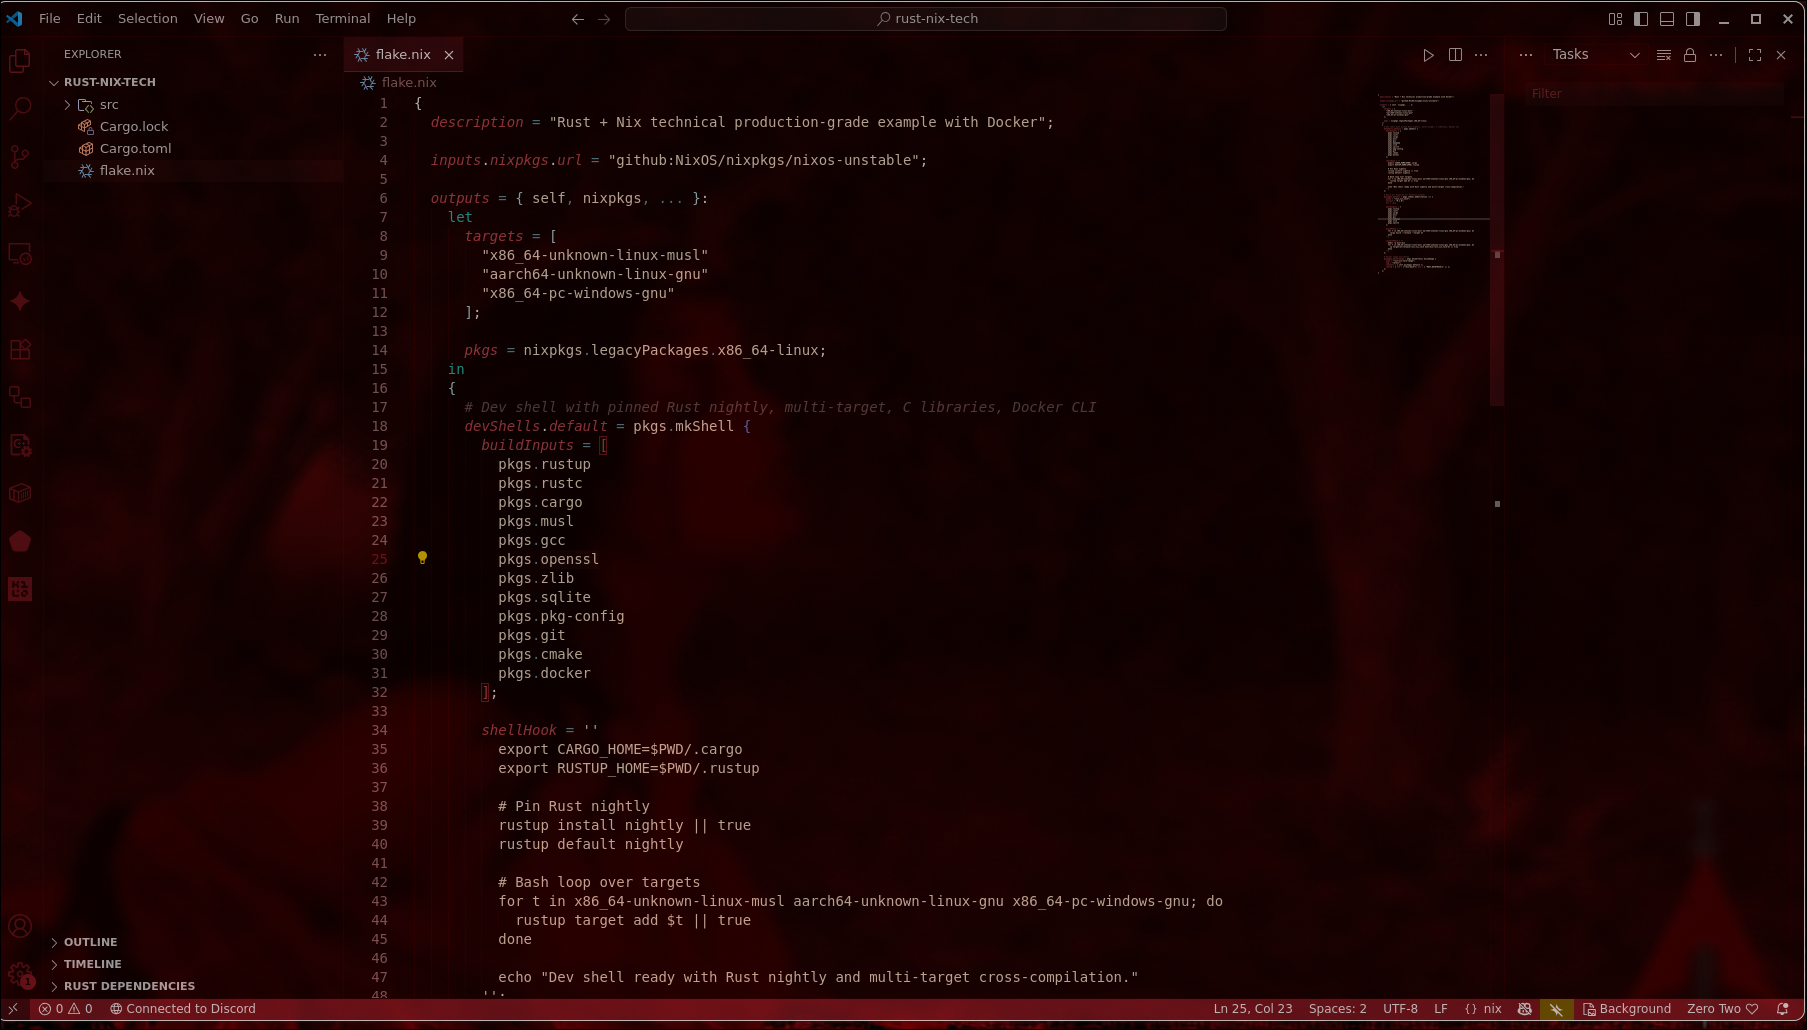This screenshot has height=1030, width=1807.
Task: Toggle the lock icon in Tasks panel
Action: click(x=1690, y=55)
